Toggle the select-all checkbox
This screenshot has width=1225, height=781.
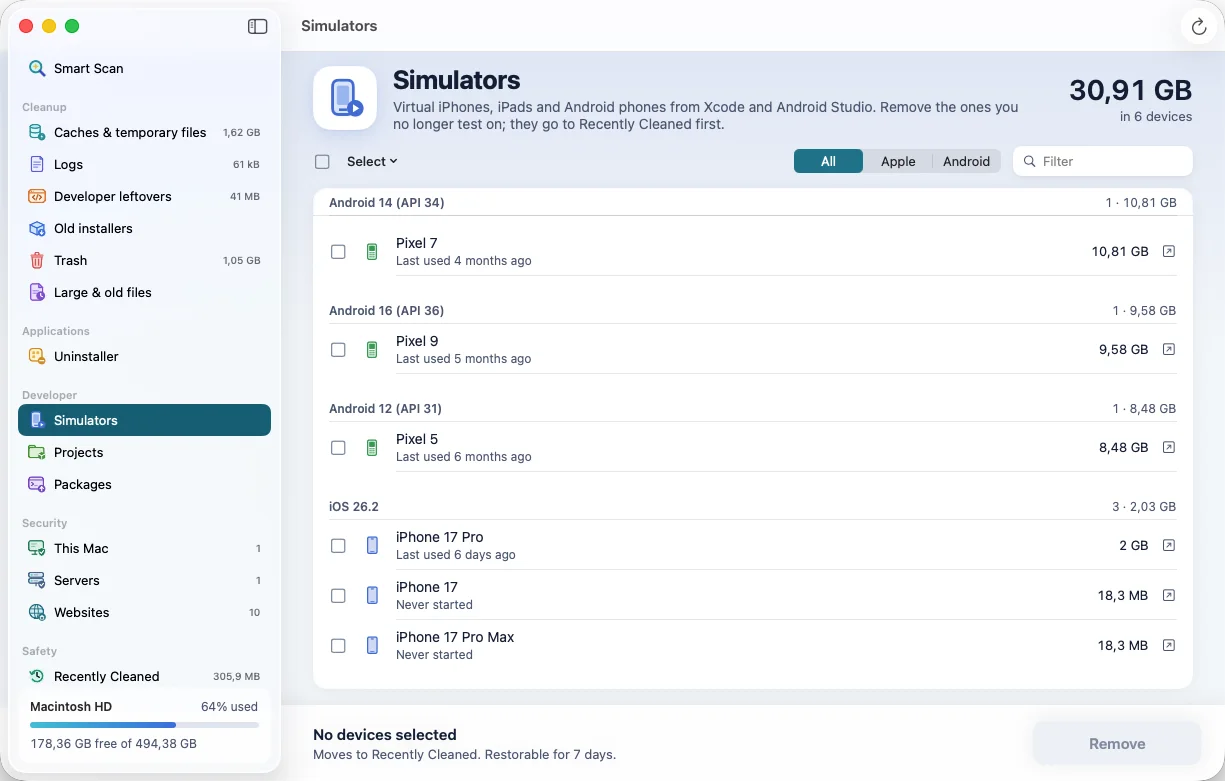[322, 161]
